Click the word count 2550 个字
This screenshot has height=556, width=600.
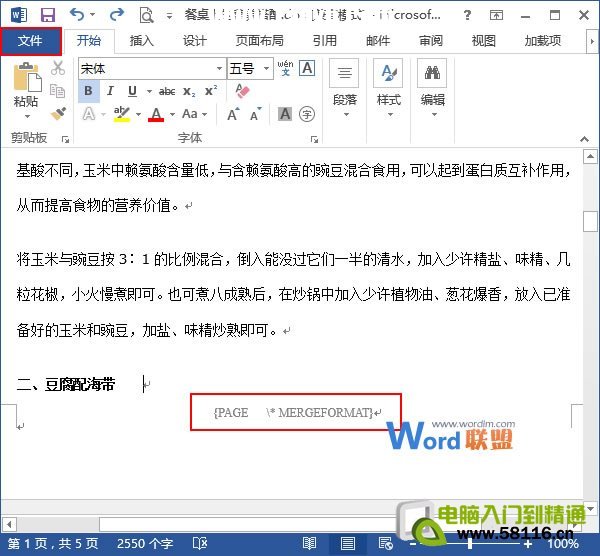click(x=145, y=543)
